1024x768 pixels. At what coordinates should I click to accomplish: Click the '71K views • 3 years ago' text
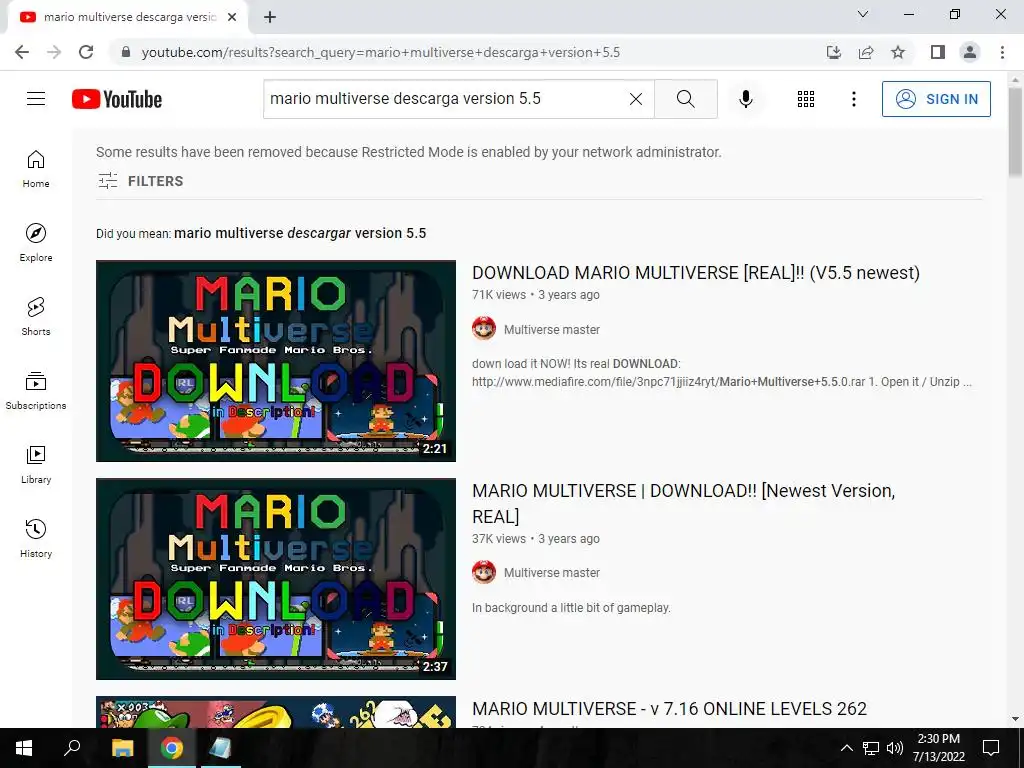[x=536, y=295]
